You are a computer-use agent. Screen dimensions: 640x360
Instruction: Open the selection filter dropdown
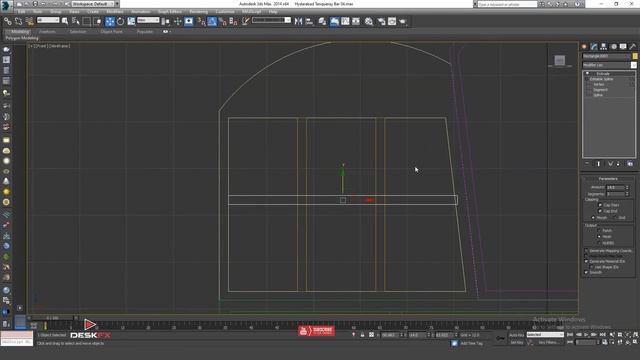(x=48, y=20)
